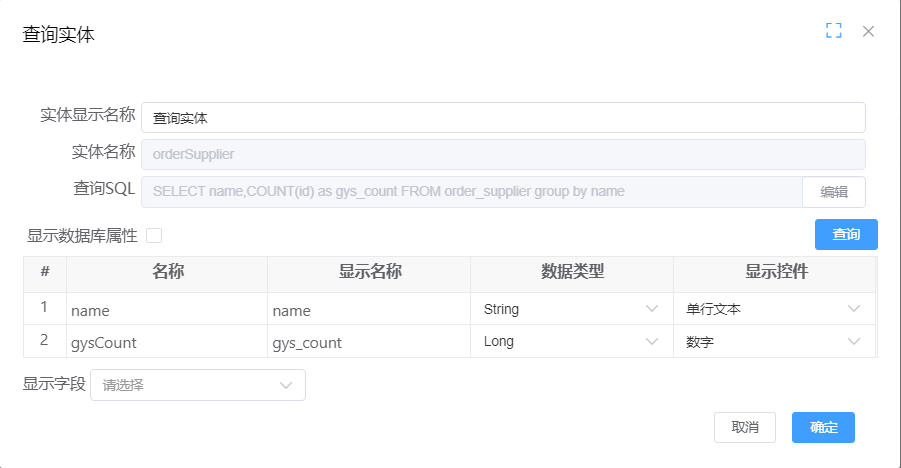
Task: Close the 查询实体 dialog
Action: point(868,31)
